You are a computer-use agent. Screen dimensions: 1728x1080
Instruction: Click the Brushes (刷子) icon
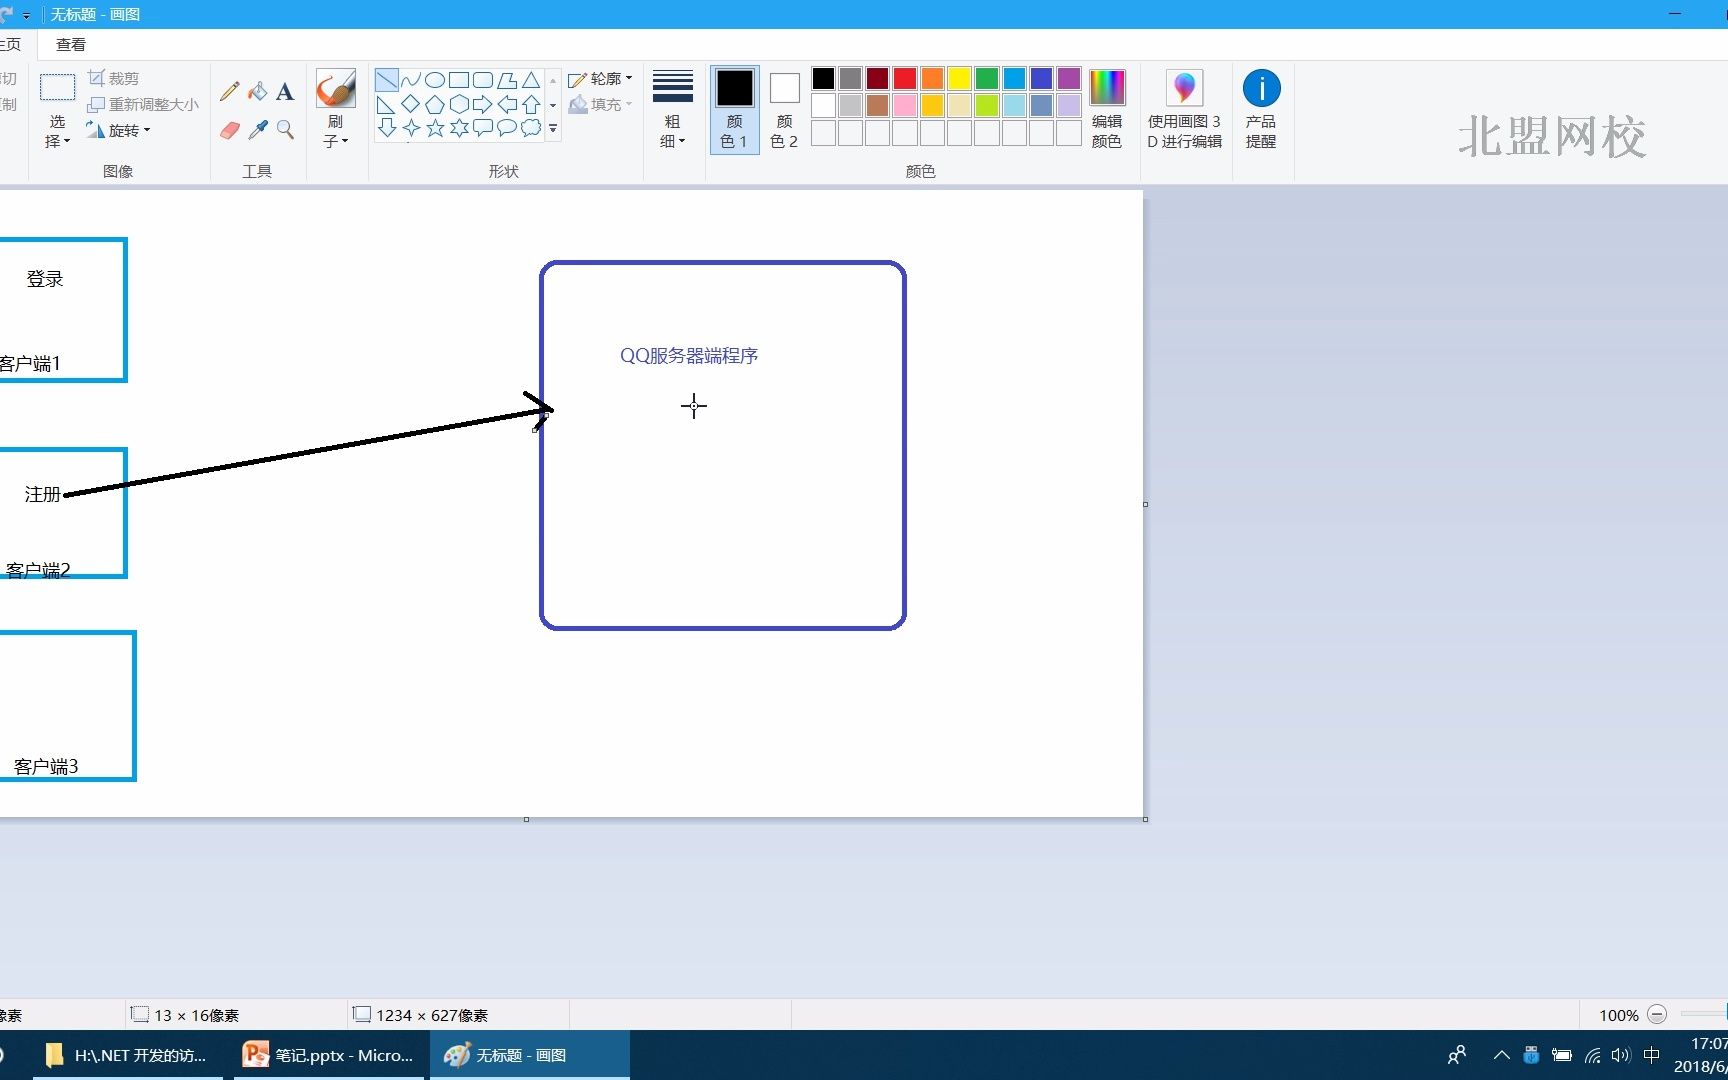point(336,88)
